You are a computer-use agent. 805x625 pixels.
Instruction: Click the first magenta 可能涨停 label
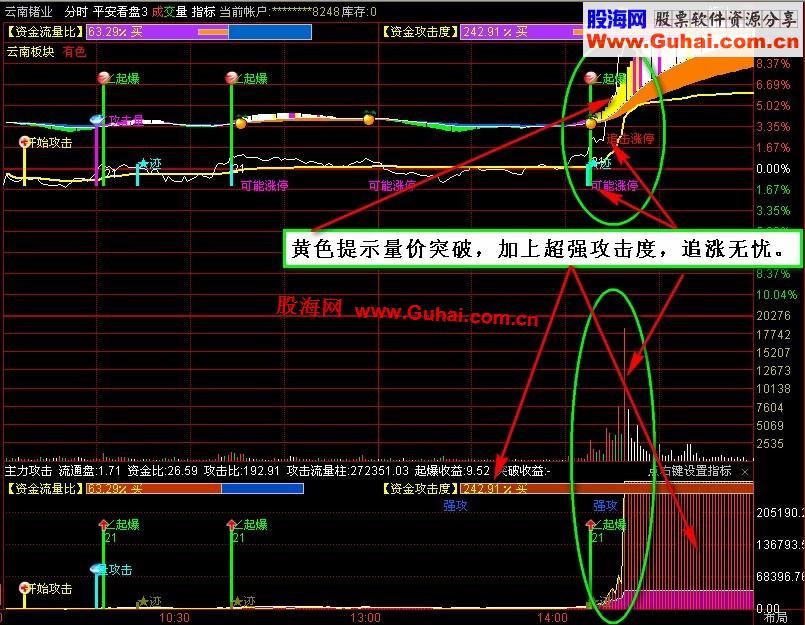[264, 185]
